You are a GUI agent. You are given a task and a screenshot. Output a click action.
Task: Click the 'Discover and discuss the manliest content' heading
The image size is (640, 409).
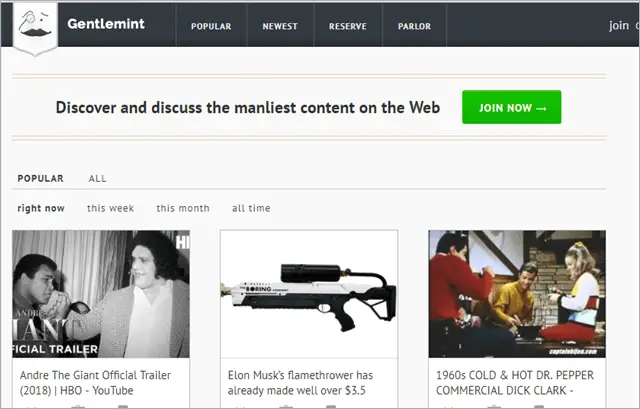248,108
